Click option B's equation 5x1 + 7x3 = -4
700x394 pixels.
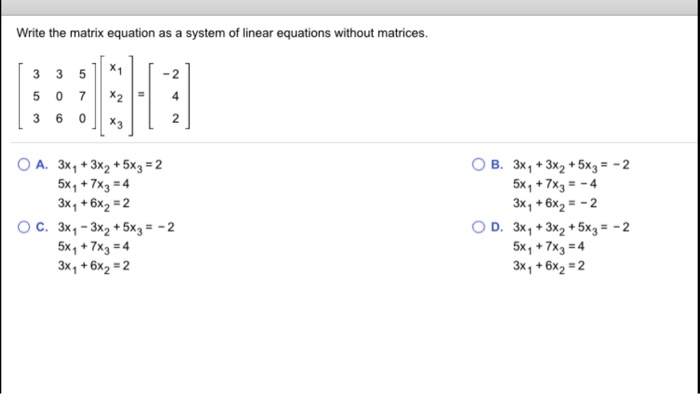[554, 185]
